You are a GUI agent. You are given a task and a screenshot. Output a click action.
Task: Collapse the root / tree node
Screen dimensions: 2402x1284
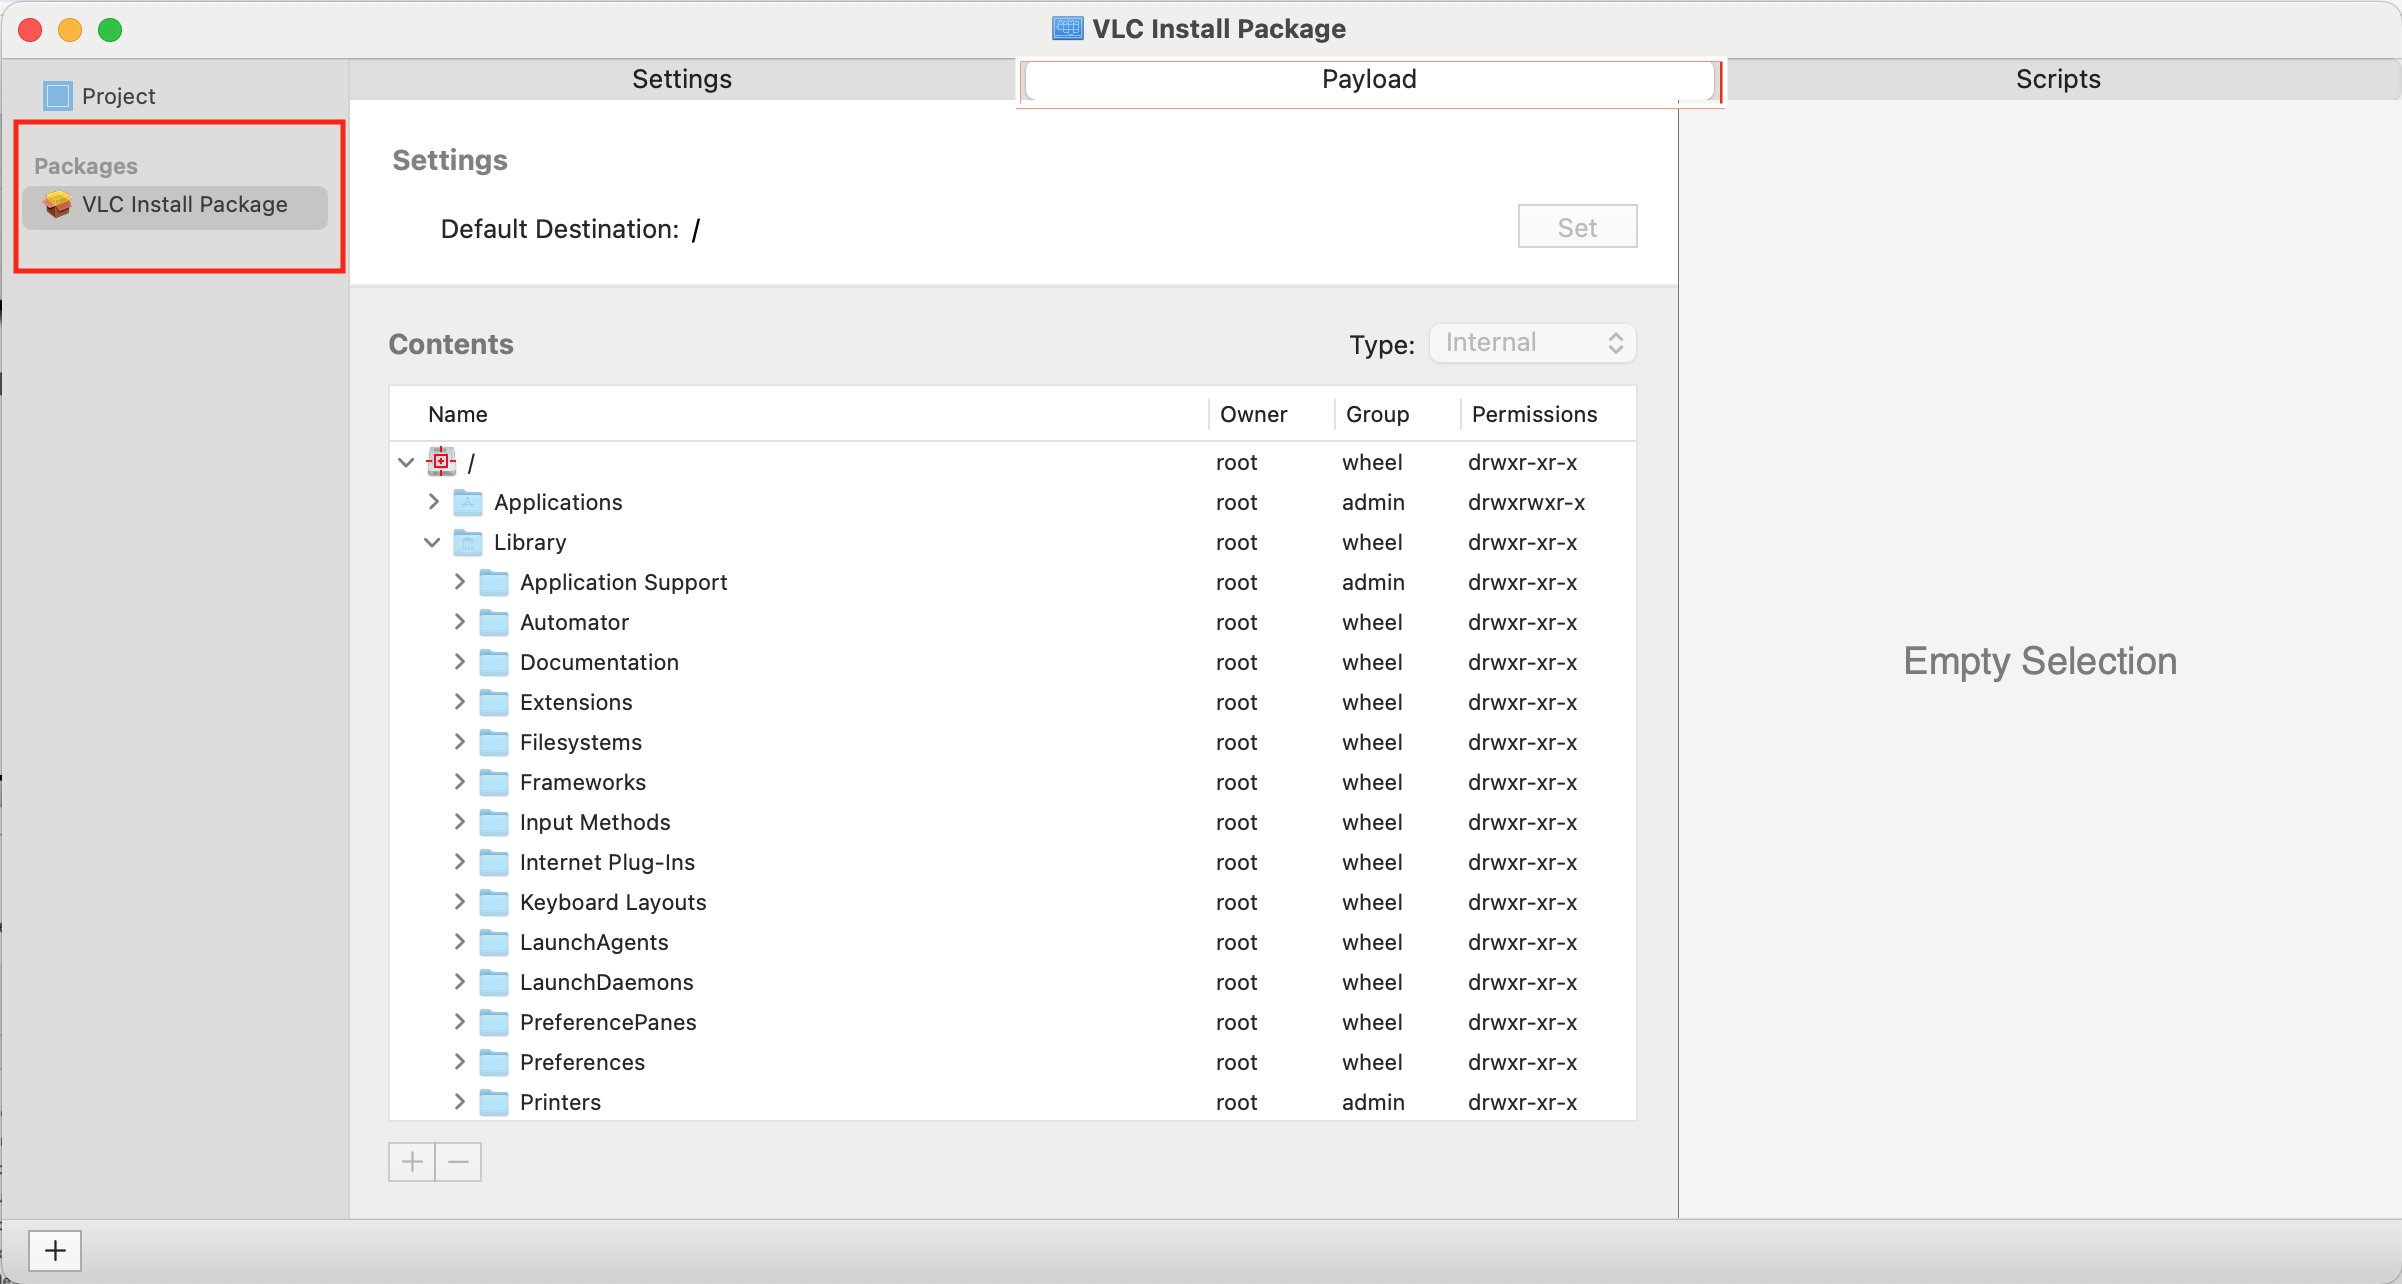[x=406, y=462]
